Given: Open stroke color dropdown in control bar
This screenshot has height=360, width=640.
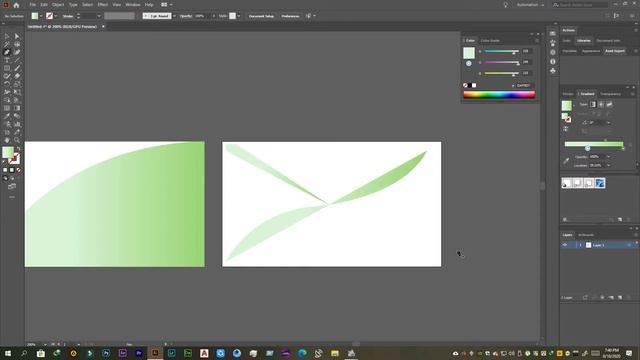Looking at the screenshot, I should click(x=56, y=16).
